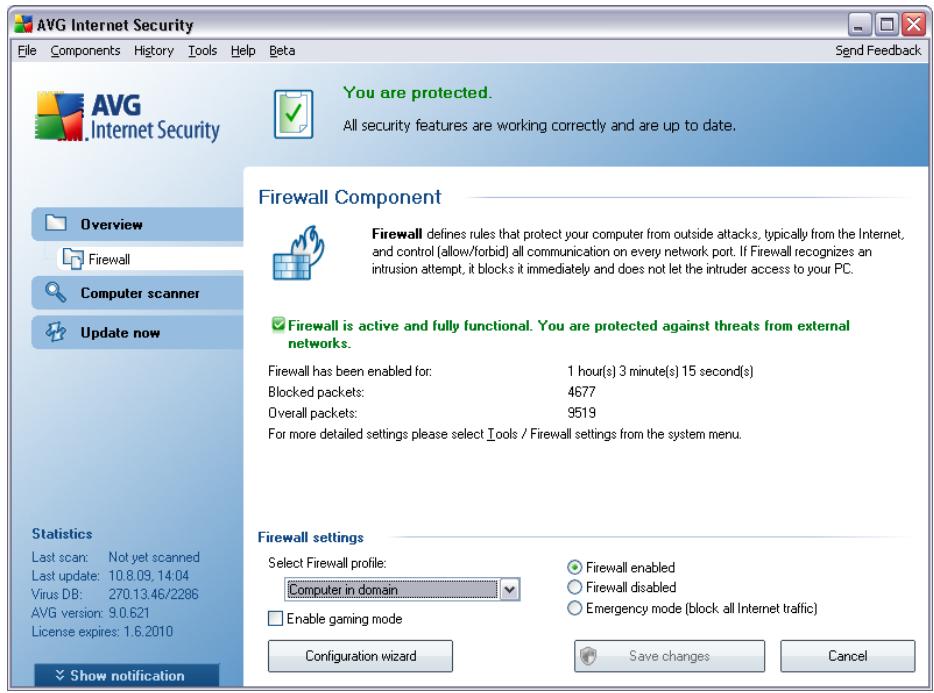
Task: Open the Components menu
Action: 85,51
